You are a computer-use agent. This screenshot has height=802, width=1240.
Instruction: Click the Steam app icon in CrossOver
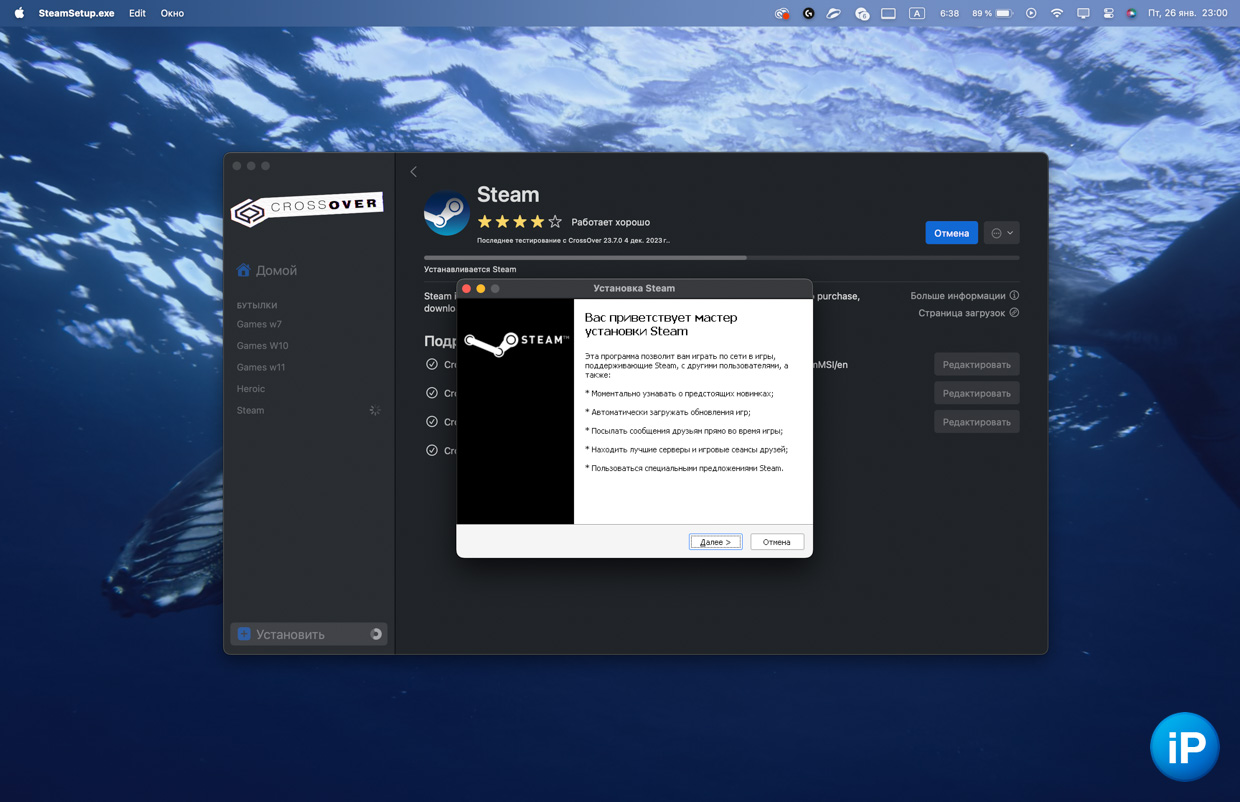click(x=446, y=212)
